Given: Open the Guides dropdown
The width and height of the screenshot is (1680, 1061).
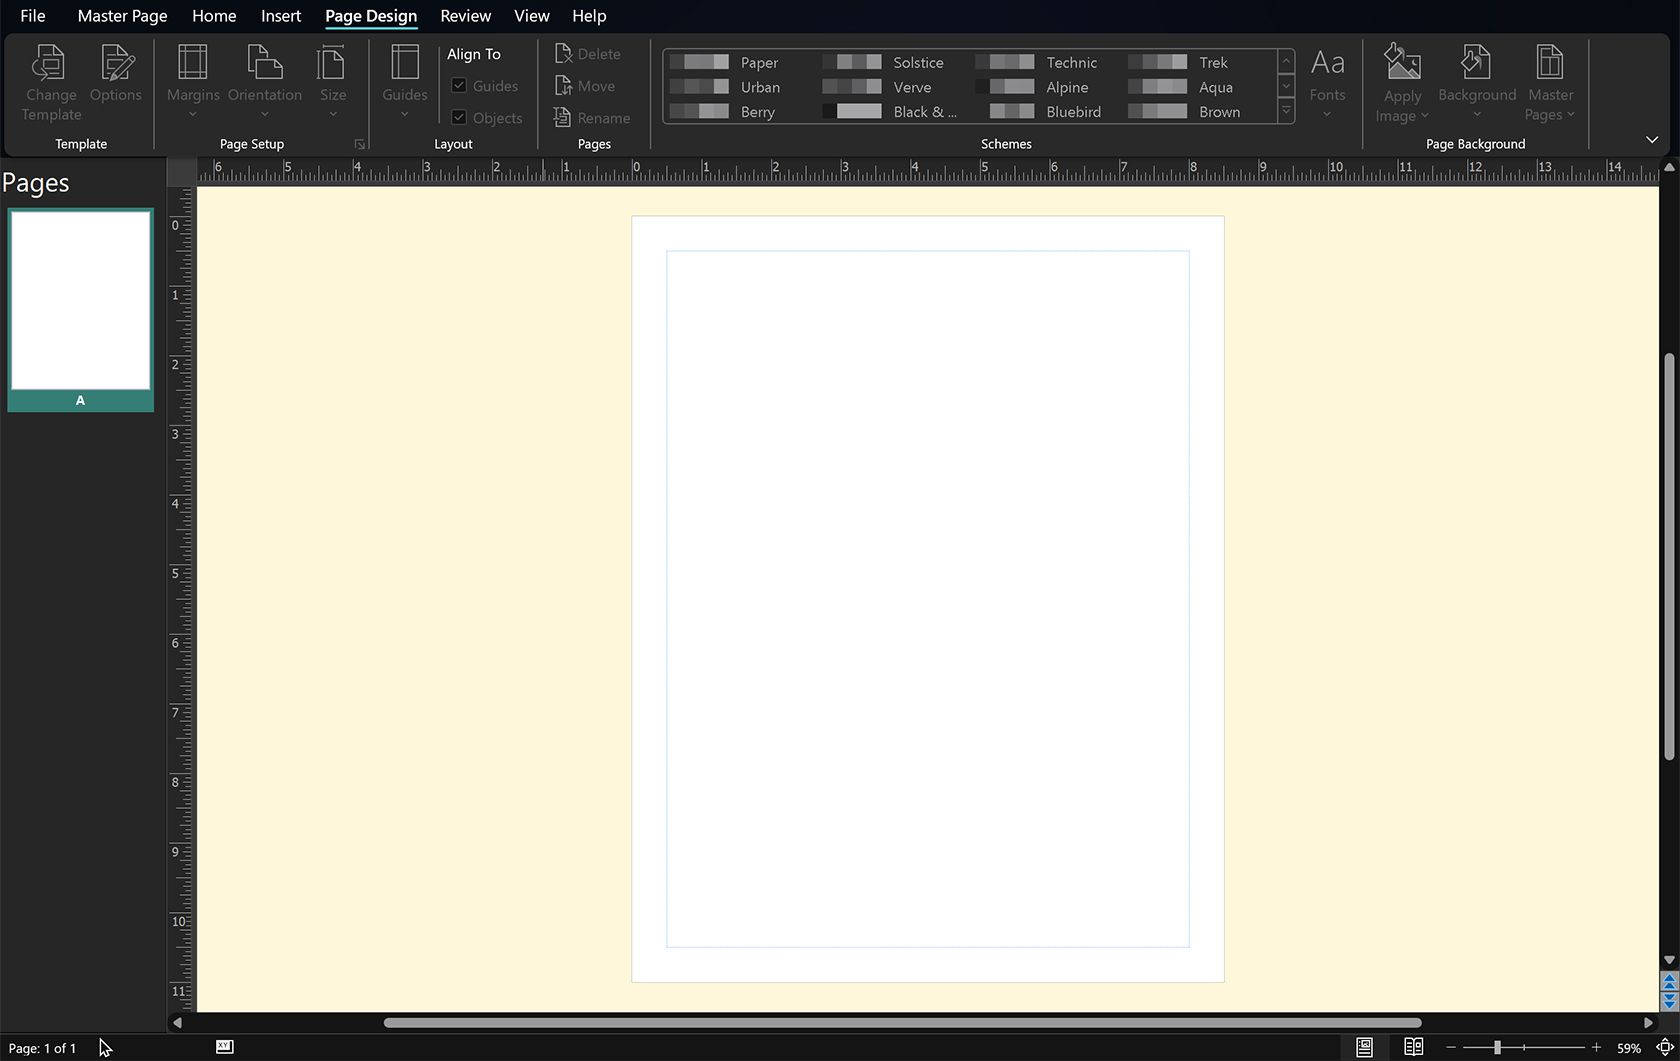Looking at the screenshot, I should pos(404,82).
